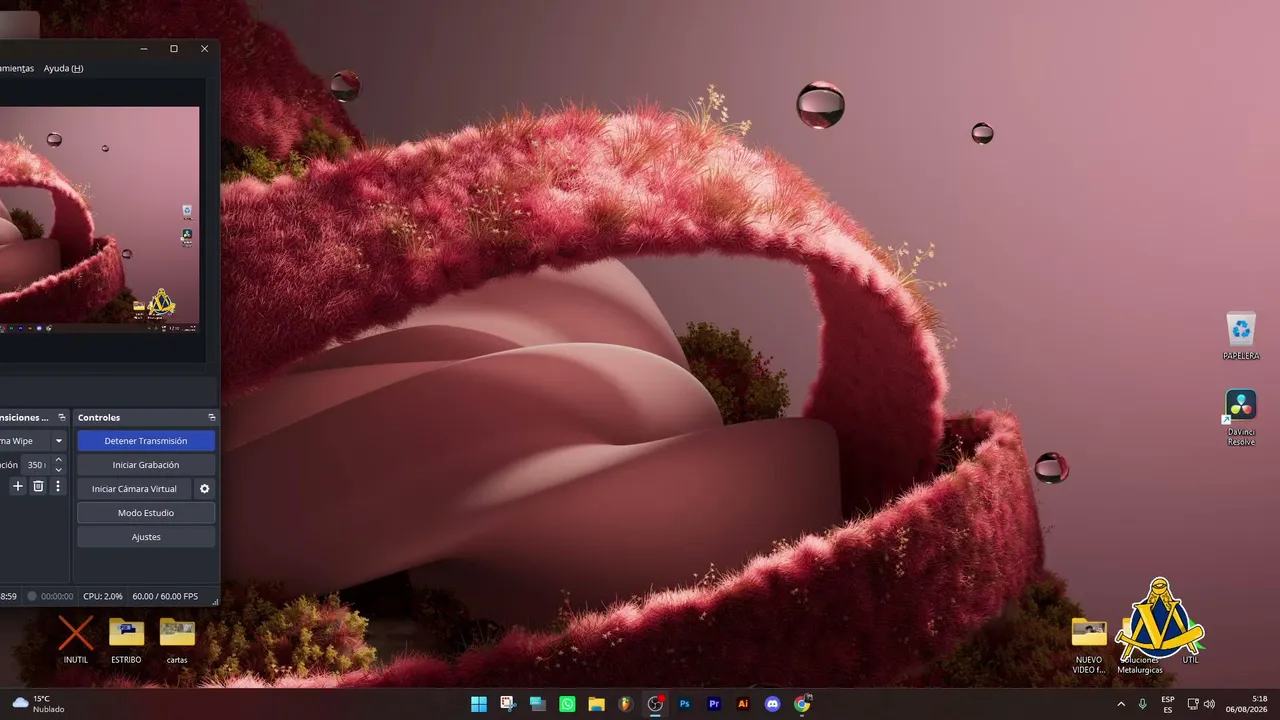Click Iniciar Grabación to start recording
This screenshot has height=720, width=1280.
pyautogui.click(x=146, y=465)
